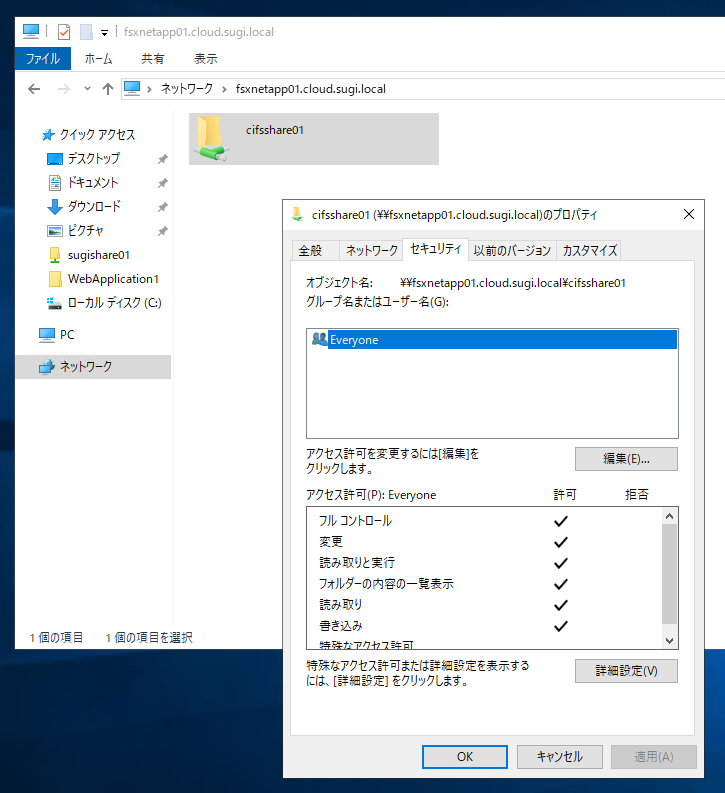This screenshot has height=793, width=725.
Task: Expand chevron after computer icon in address bar
Action: click(x=149, y=90)
